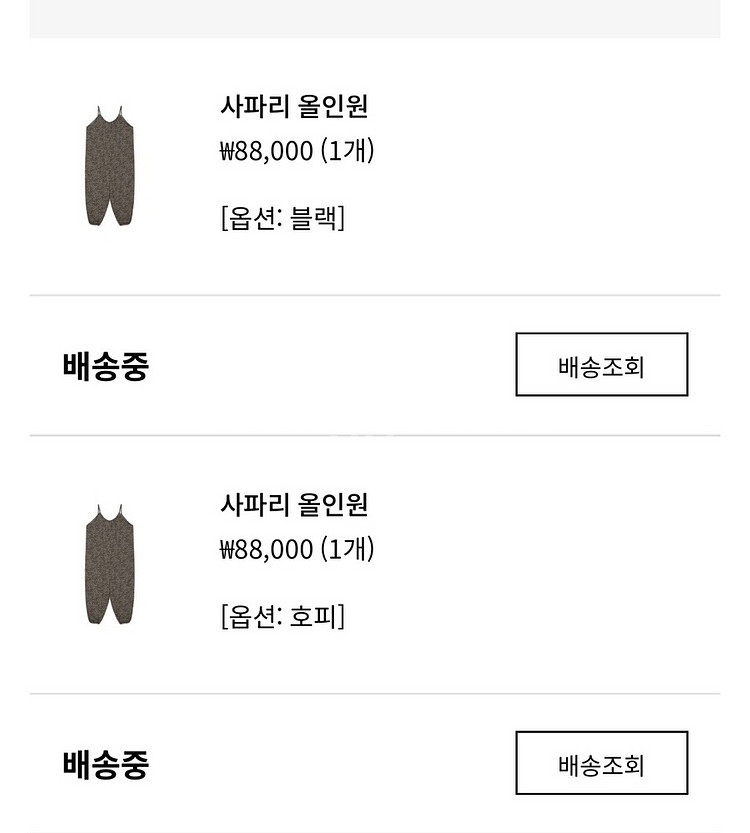Screen dimensions: 750x833
Task: Open the 호피 사파리 올인원 jumpsuit thumbnail
Action: click(109, 565)
